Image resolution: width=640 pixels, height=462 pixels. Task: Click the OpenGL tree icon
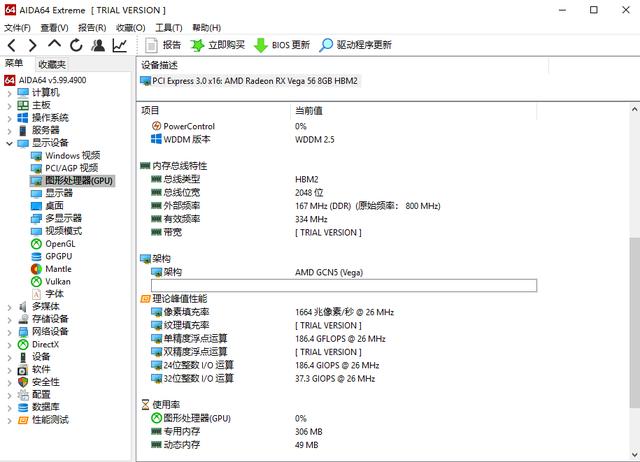[x=36, y=244]
